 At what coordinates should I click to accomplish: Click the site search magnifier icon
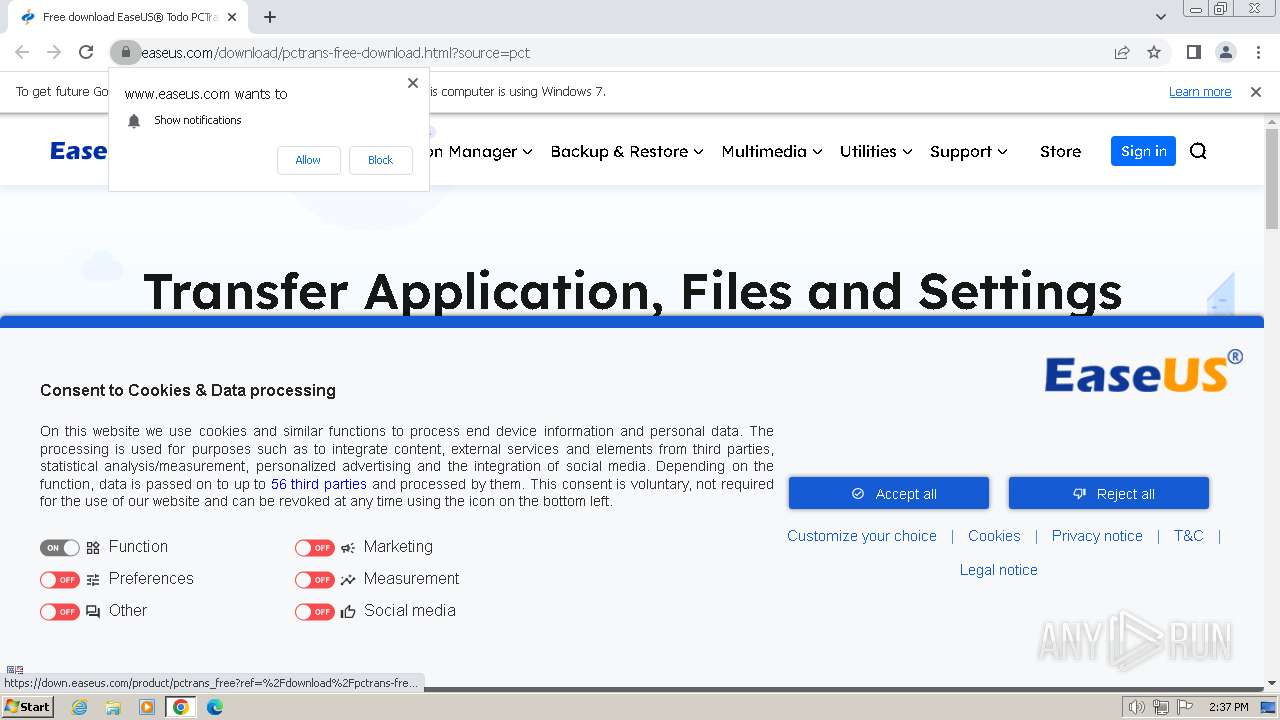click(1198, 151)
